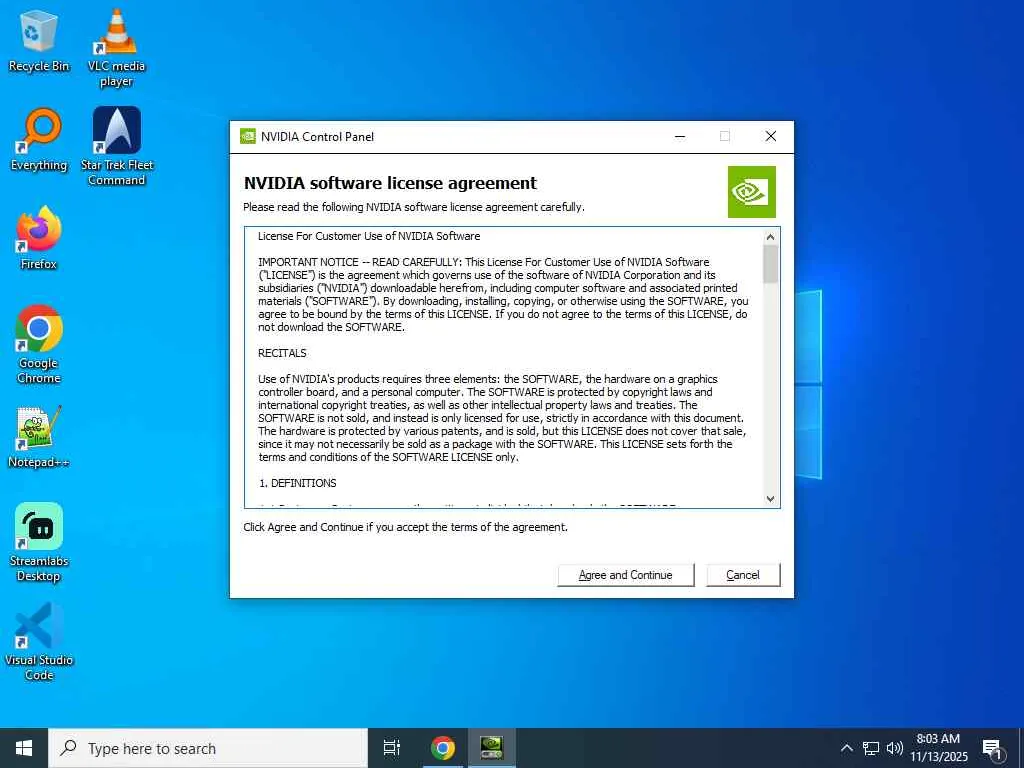Click the 'NVIDIA software license agreement' heading

[391, 184]
